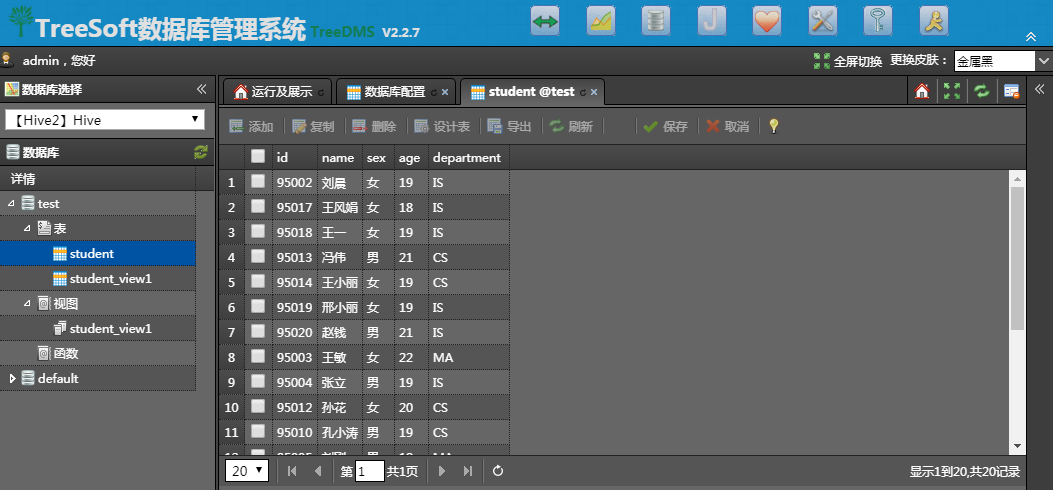This screenshot has height=490, width=1053.
Task: Open the 更换皮肤 skin dropdown
Action: [1003, 61]
